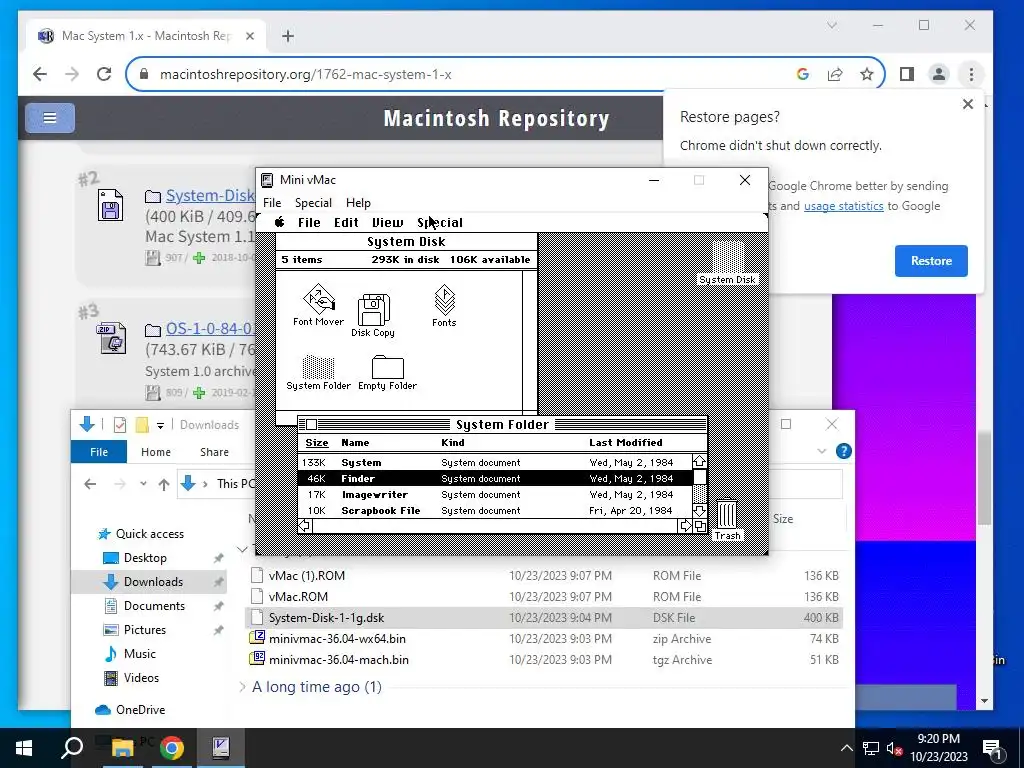Screen dimensions: 1024x768
Task: Open Macintosh Repository hamburger menu
Action: point(50,118)
